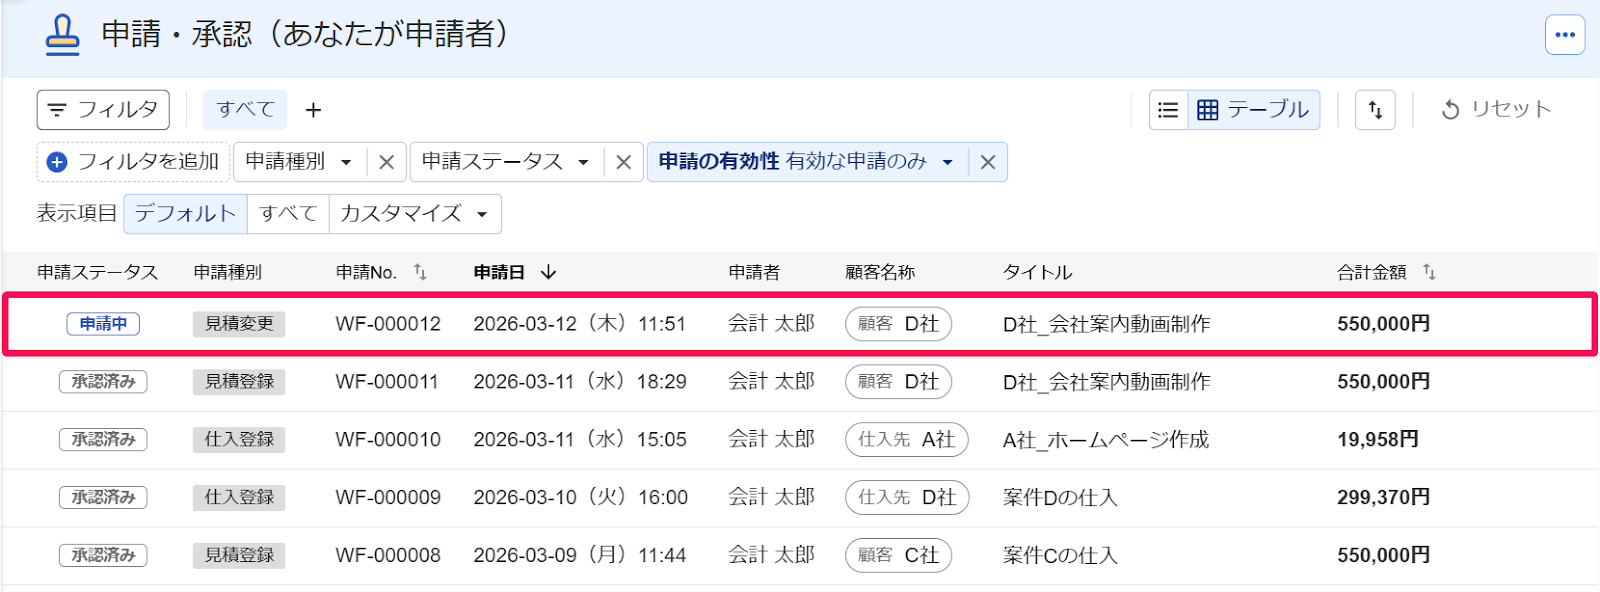Image resolution: width=1600 pixels, height=592 pixels.
Task: Open request WF-000012
Action: pos(388,324)
